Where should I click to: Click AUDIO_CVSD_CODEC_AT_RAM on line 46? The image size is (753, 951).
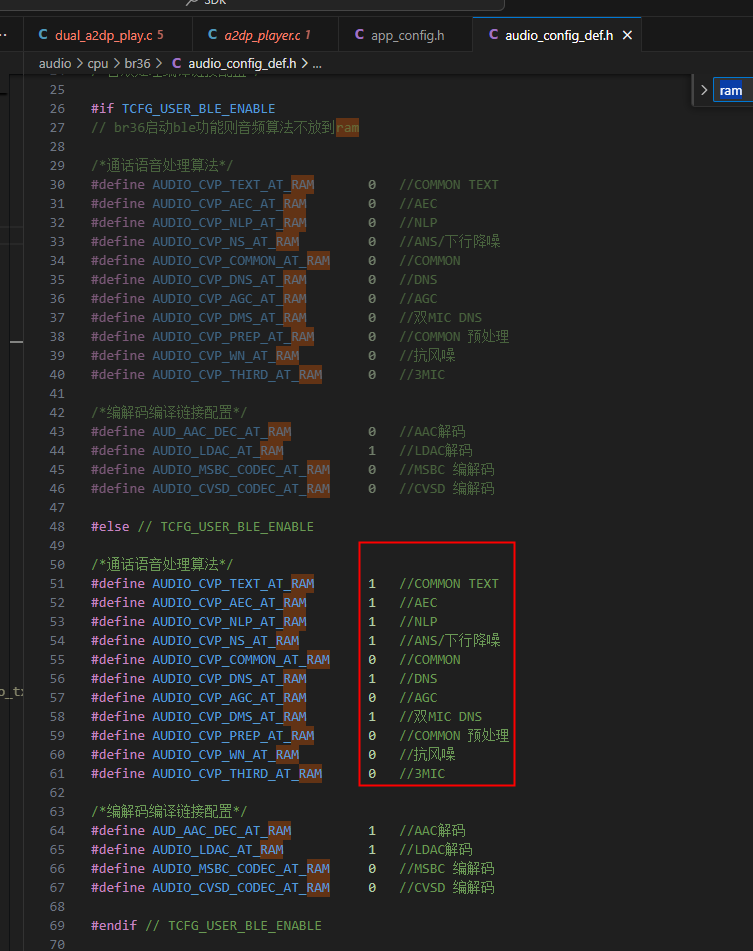[241, 488]
